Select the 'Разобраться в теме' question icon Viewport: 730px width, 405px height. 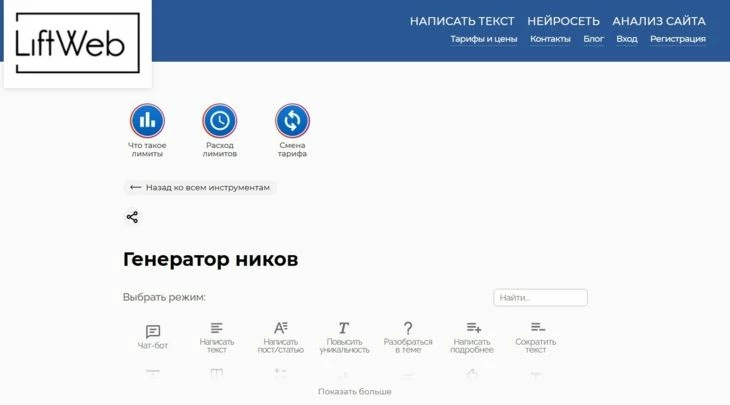pos(408,328)
